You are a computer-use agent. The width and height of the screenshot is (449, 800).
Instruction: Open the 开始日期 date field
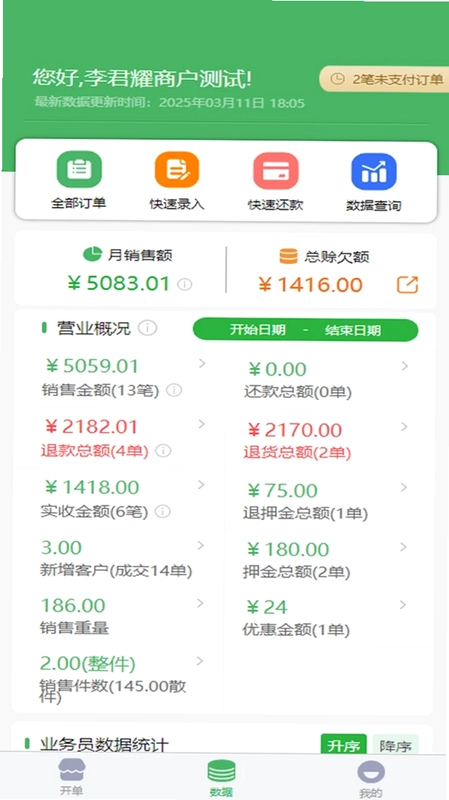pos(258,330)
